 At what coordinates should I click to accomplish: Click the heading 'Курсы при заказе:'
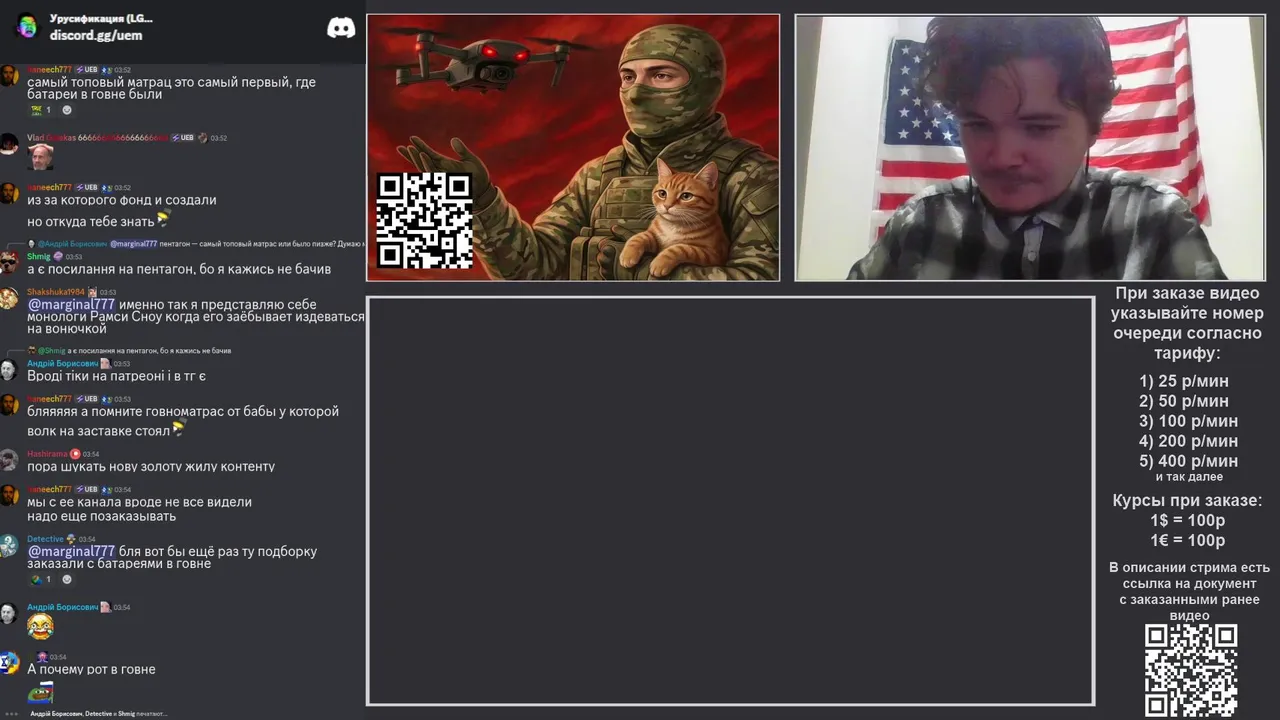coord(1187,500)
